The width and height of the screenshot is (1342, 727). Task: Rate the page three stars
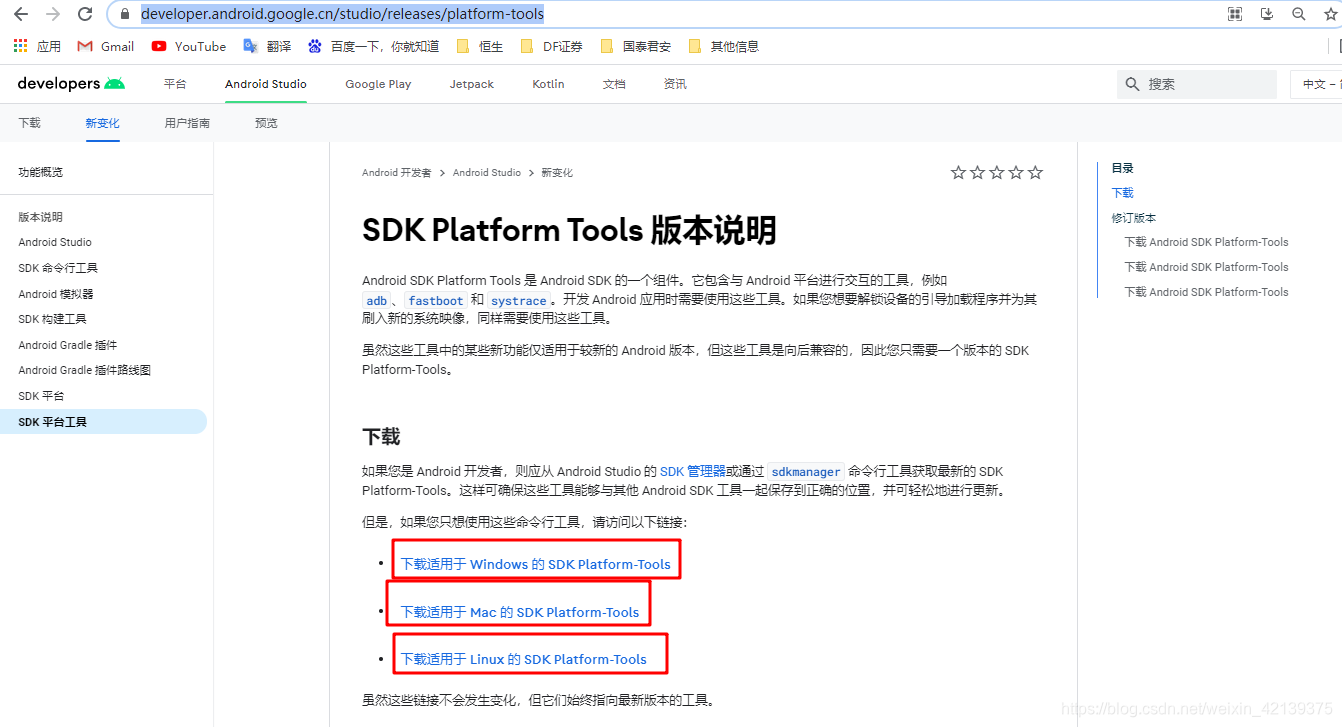996,172
